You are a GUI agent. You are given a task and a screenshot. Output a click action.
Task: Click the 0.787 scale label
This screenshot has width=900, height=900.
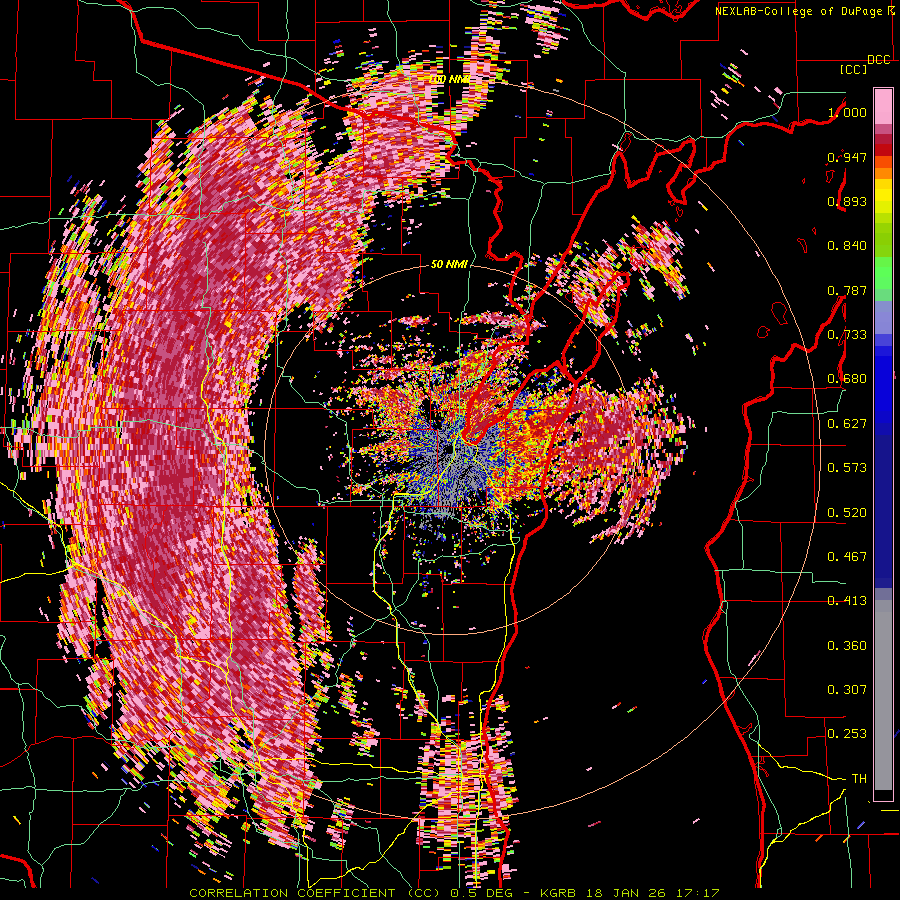pyautogui.click(x=847, y=290)
